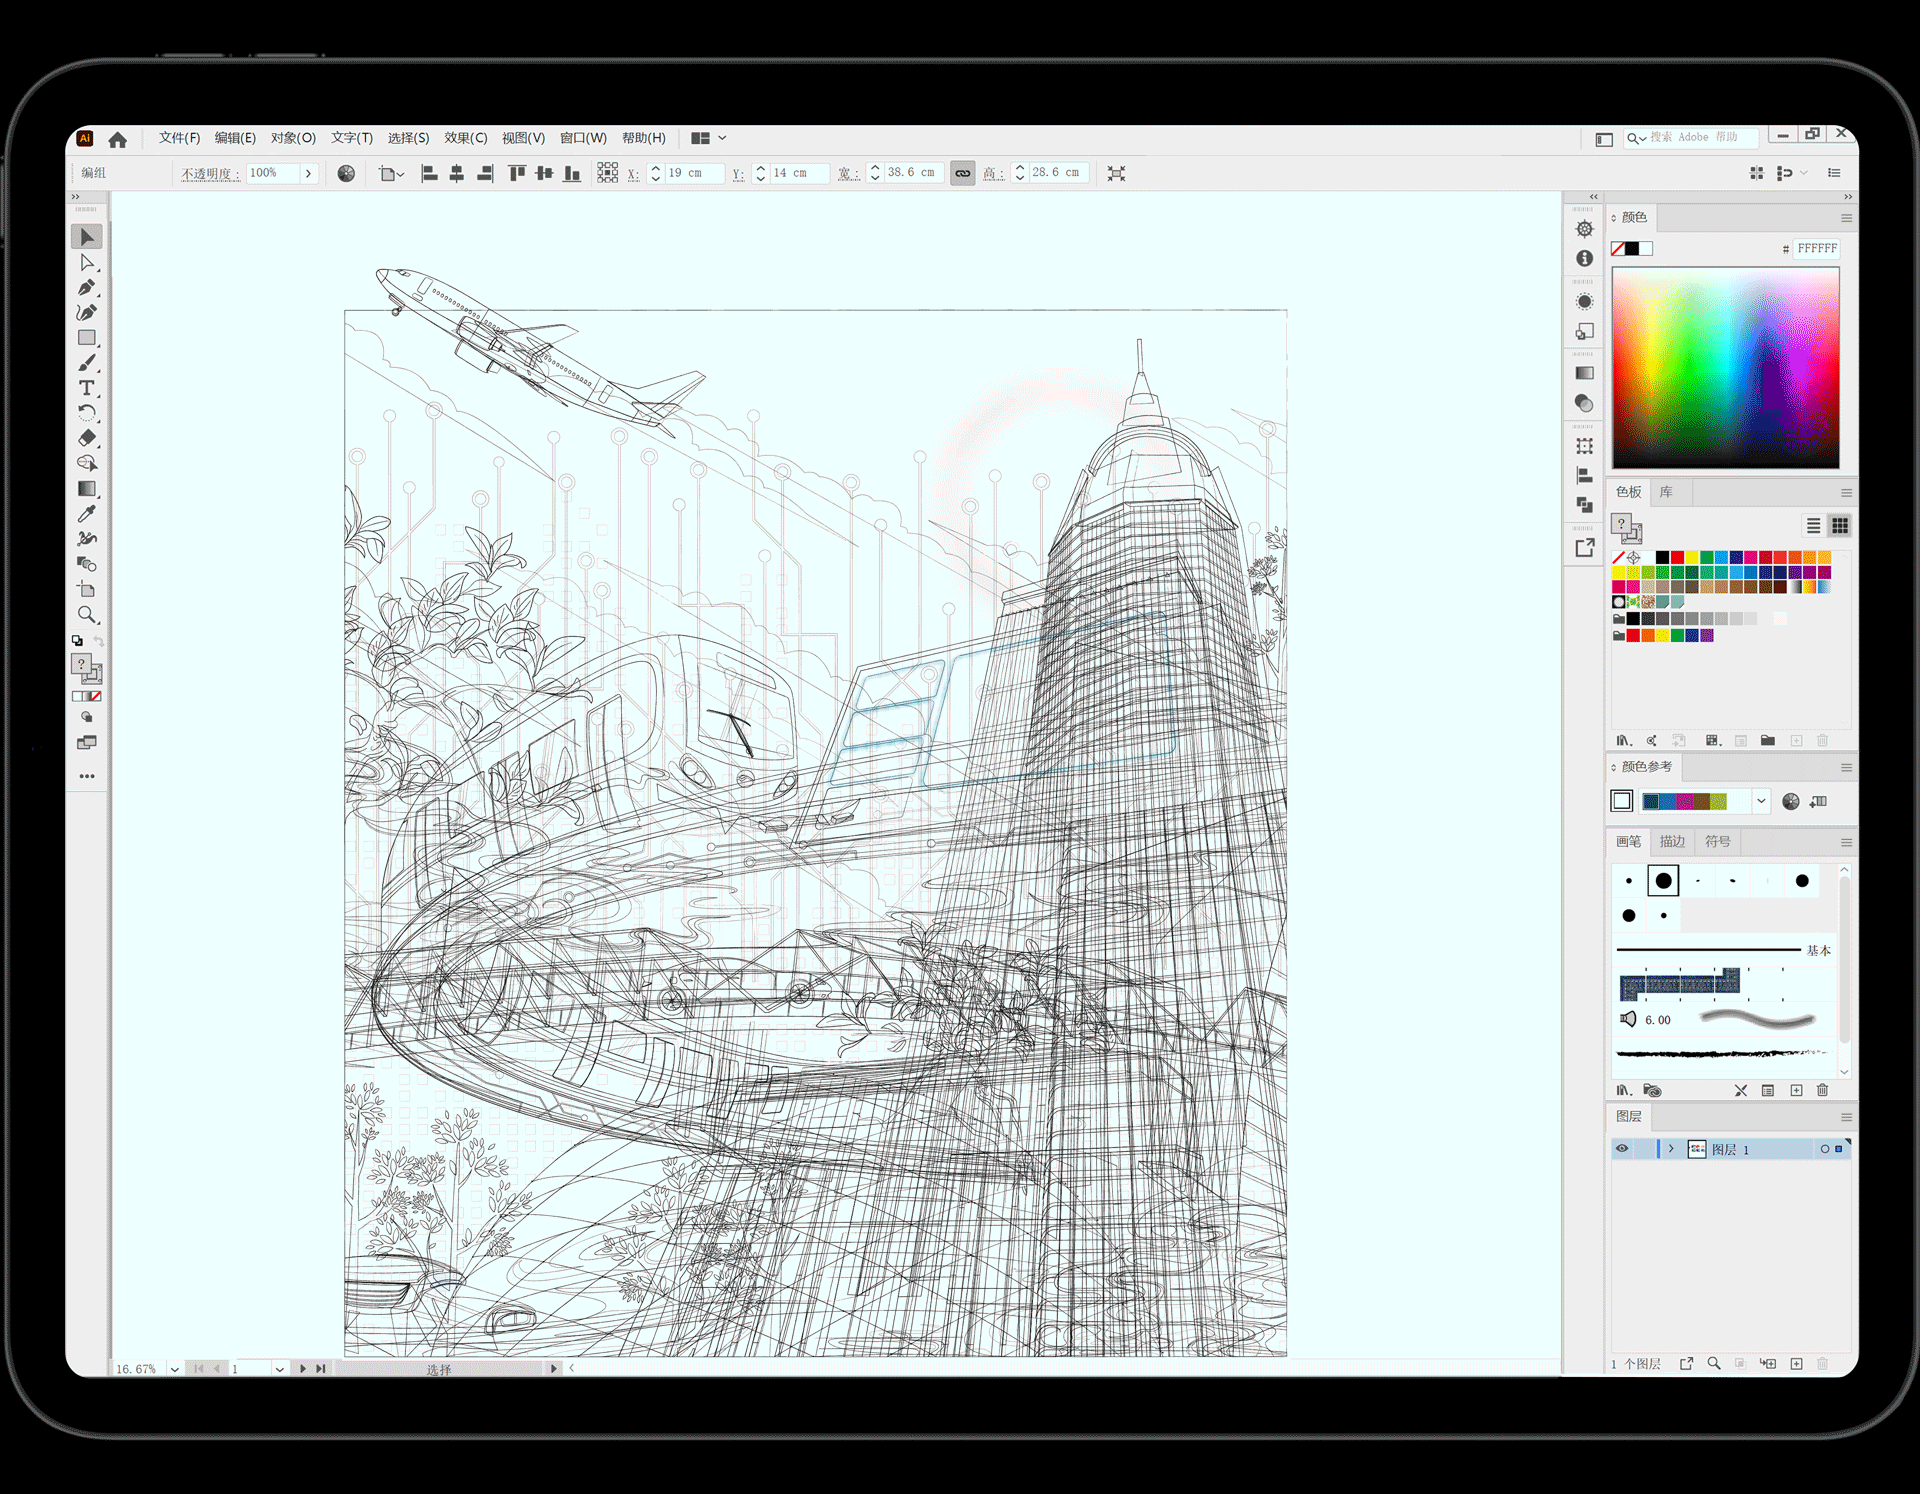Switch to the 描边 tab
Screen dimensions: 1920x1494
pos(1672,842)
